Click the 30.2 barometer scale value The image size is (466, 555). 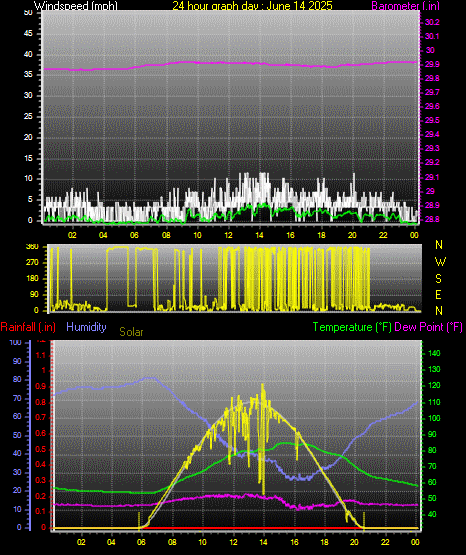(432, 22)
